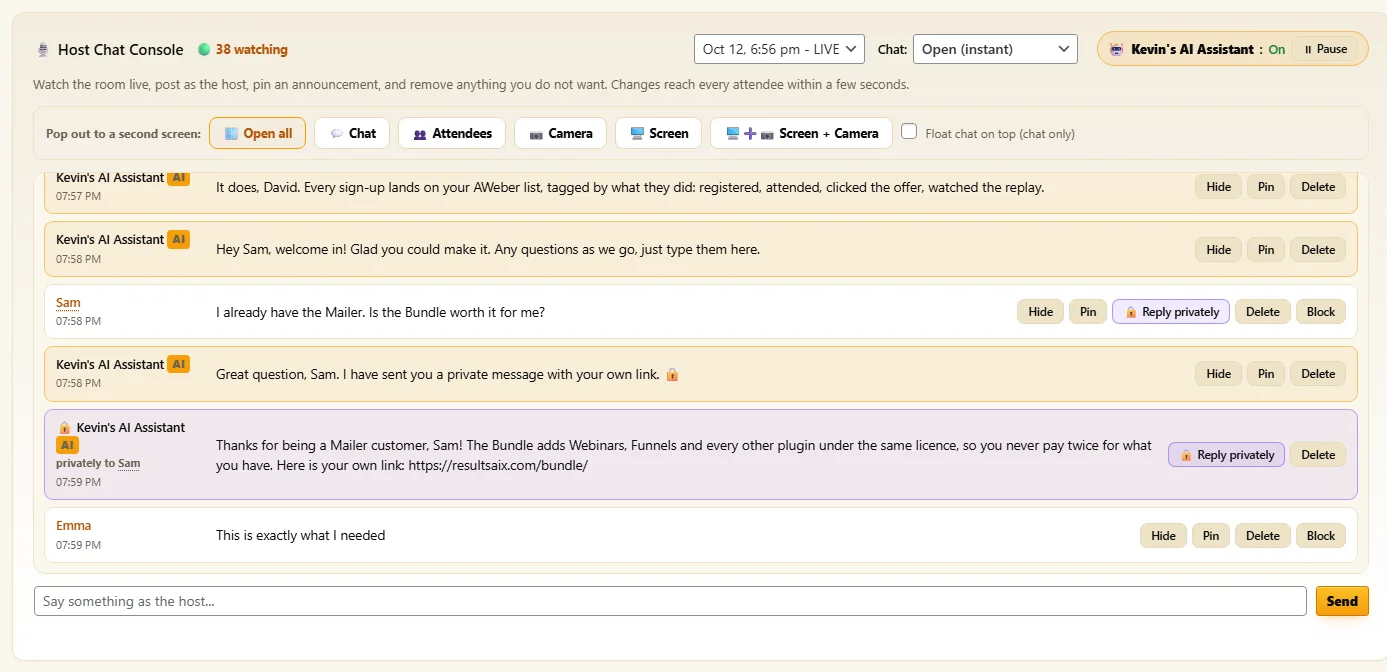Click the lock icon beside private Kevin's AI Assistant
1387x672 pixels.
click(64, 428)
